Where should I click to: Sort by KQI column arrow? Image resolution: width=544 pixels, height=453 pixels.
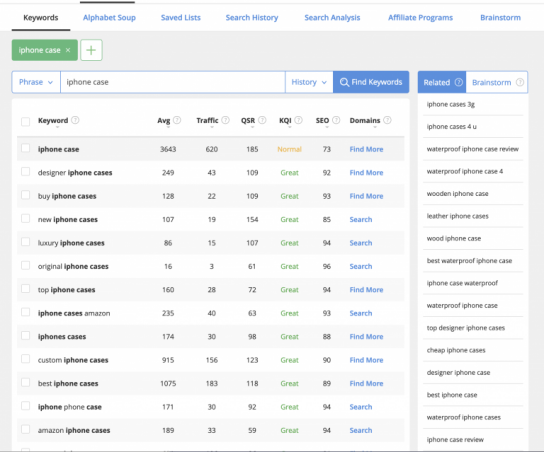pos(290,128)
